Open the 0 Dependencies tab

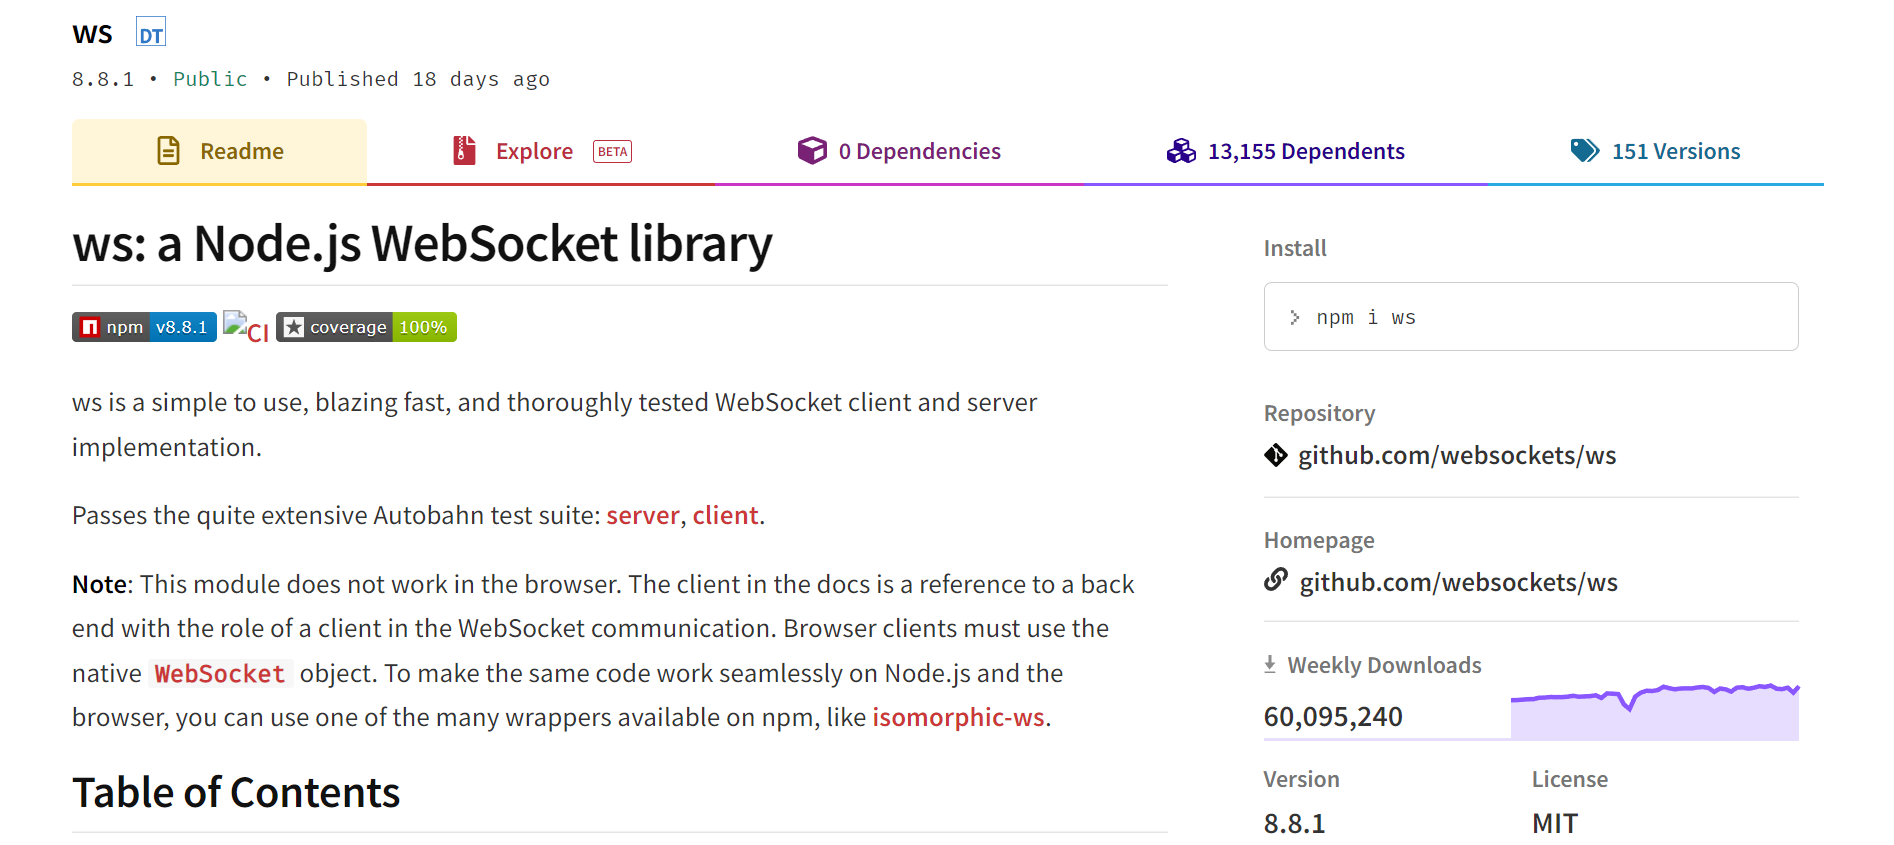pos(900,151)
